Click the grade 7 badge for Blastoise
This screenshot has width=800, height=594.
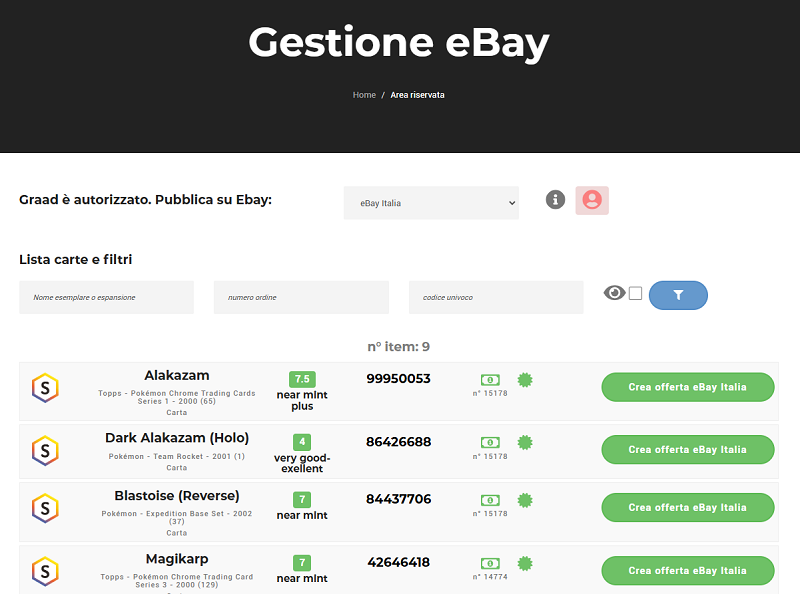[302, 500]
